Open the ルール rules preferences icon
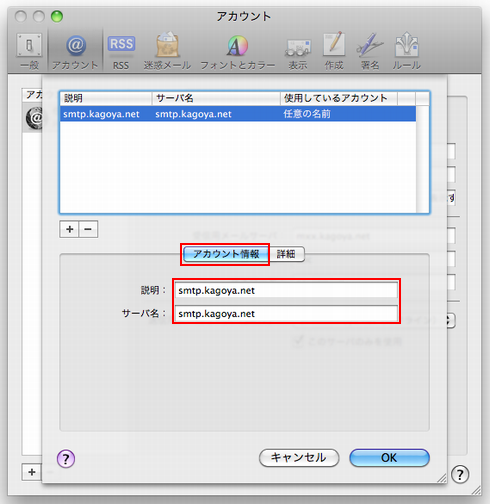The width and height of the screenshot is (490, 504). tap(406, 51)
